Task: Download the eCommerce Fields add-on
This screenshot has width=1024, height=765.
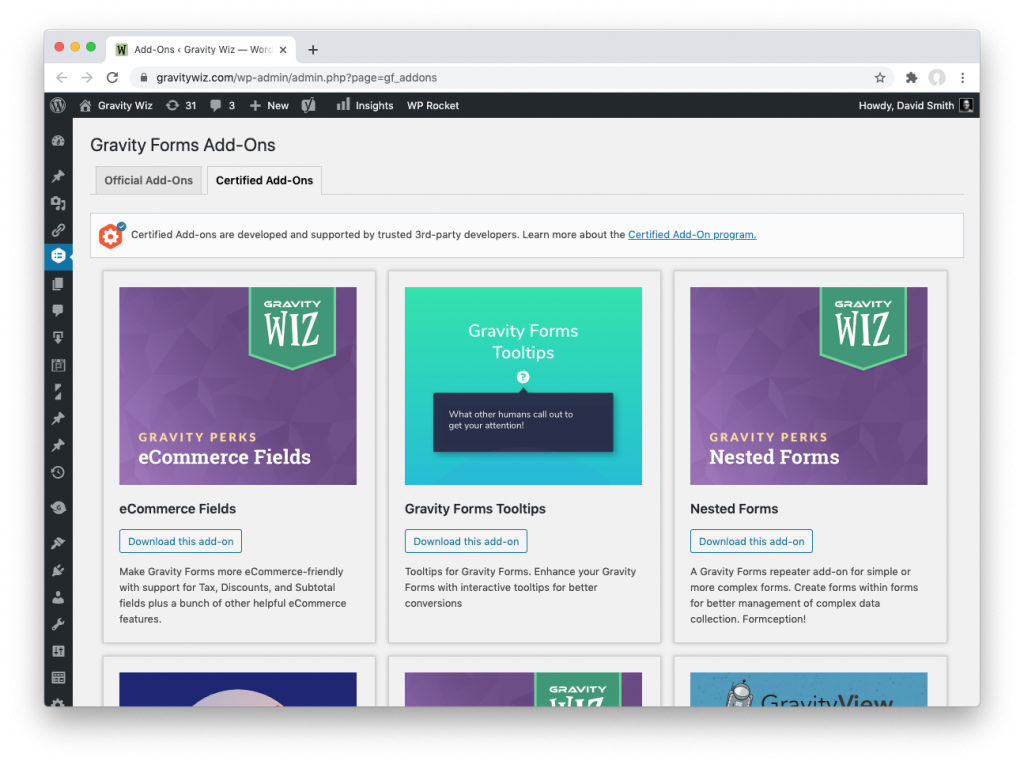Action: 180,542
